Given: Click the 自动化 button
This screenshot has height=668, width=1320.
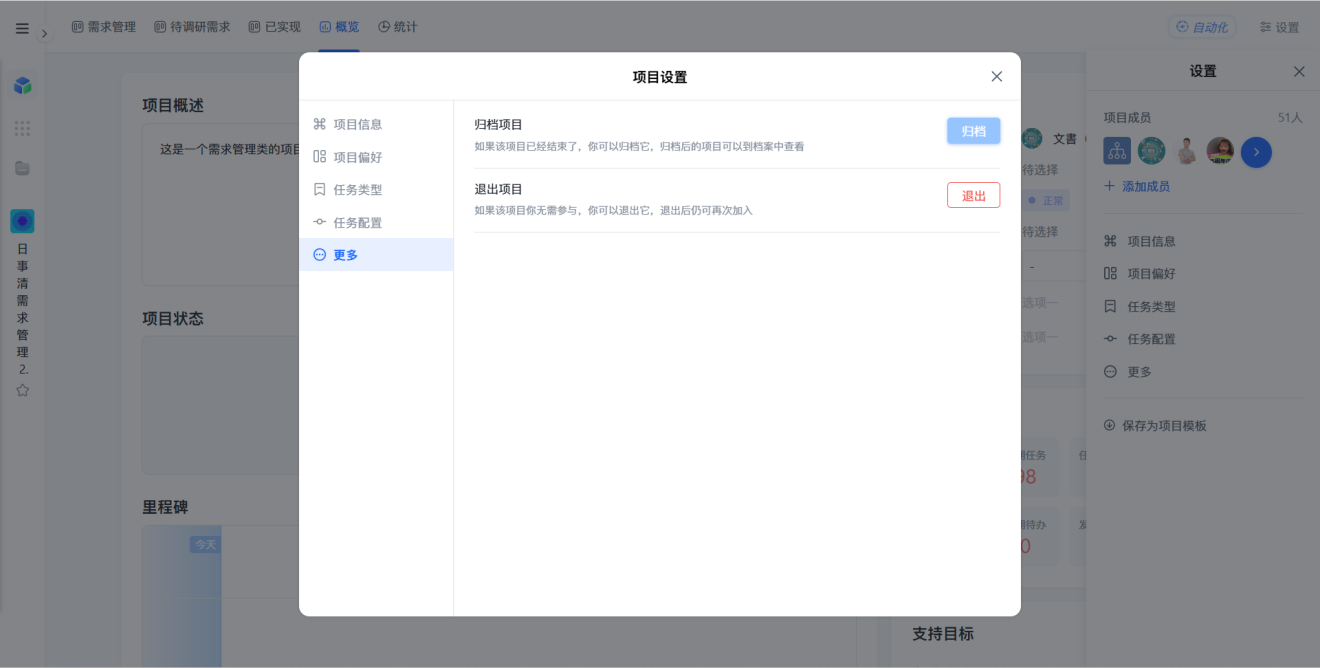Looking at the screenshot, I should 1202,27.
